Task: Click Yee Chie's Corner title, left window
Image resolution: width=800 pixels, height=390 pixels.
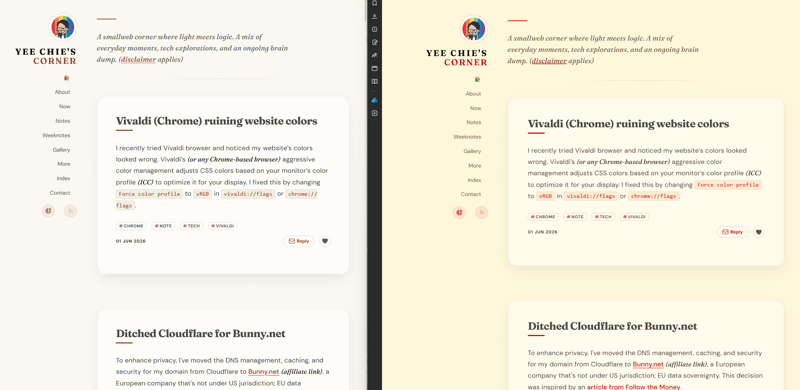Action: tap(46, 56)
